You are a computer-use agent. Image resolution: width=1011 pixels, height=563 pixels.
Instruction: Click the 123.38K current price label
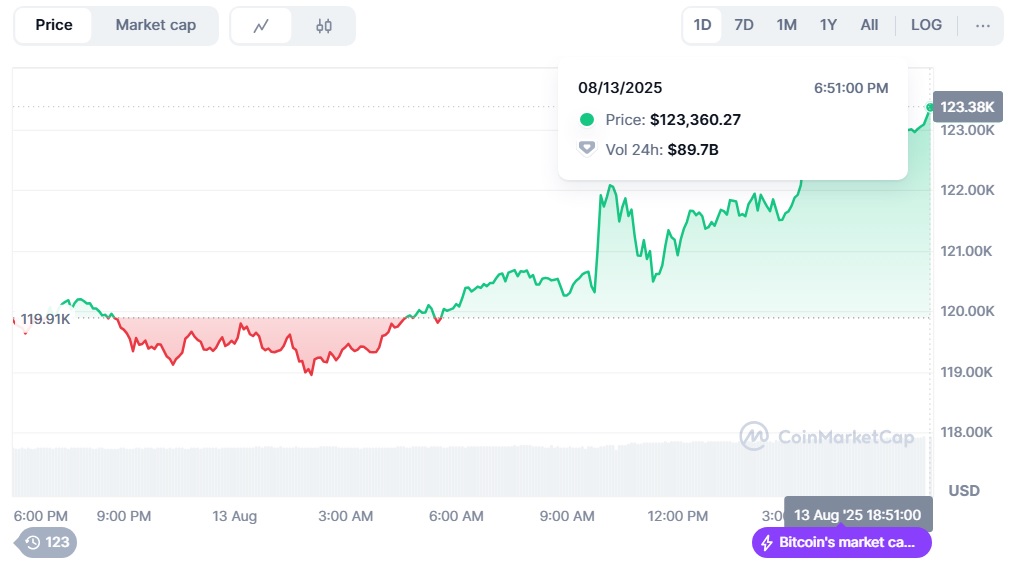click(967, 107)
